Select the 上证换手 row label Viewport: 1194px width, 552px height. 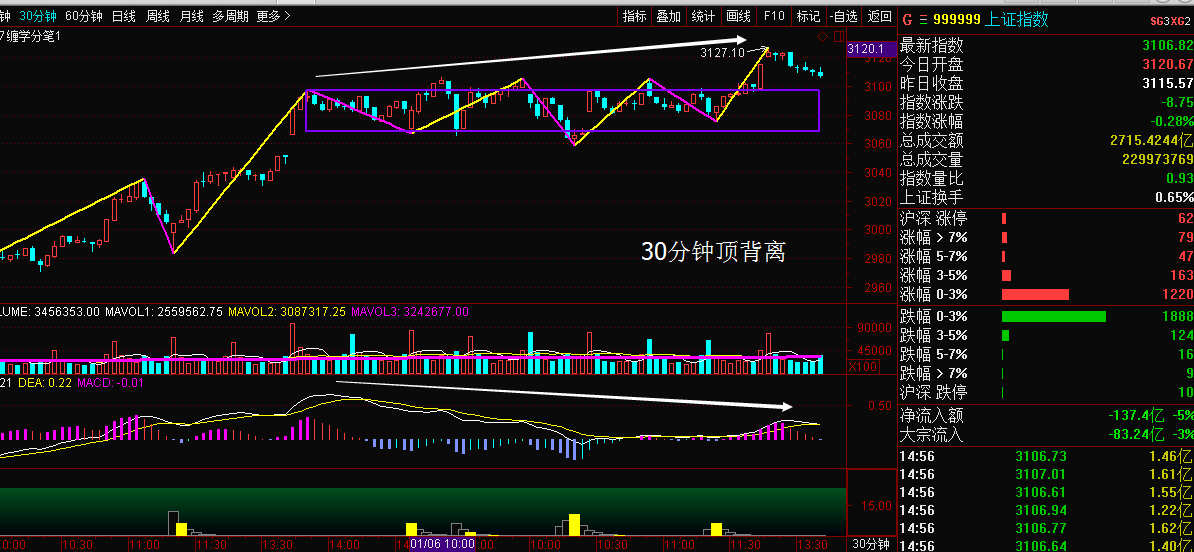931,198
